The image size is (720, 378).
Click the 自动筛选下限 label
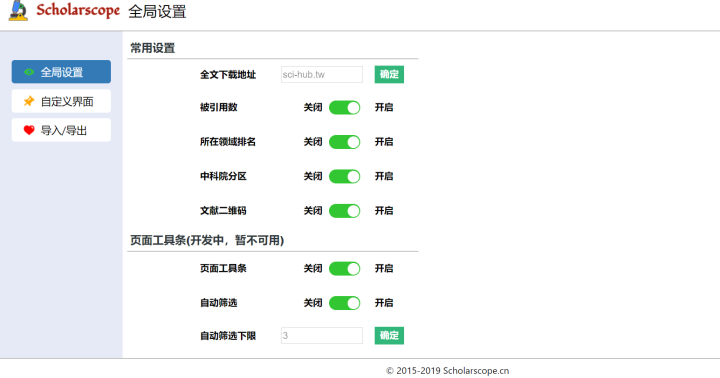click(228, 336)
